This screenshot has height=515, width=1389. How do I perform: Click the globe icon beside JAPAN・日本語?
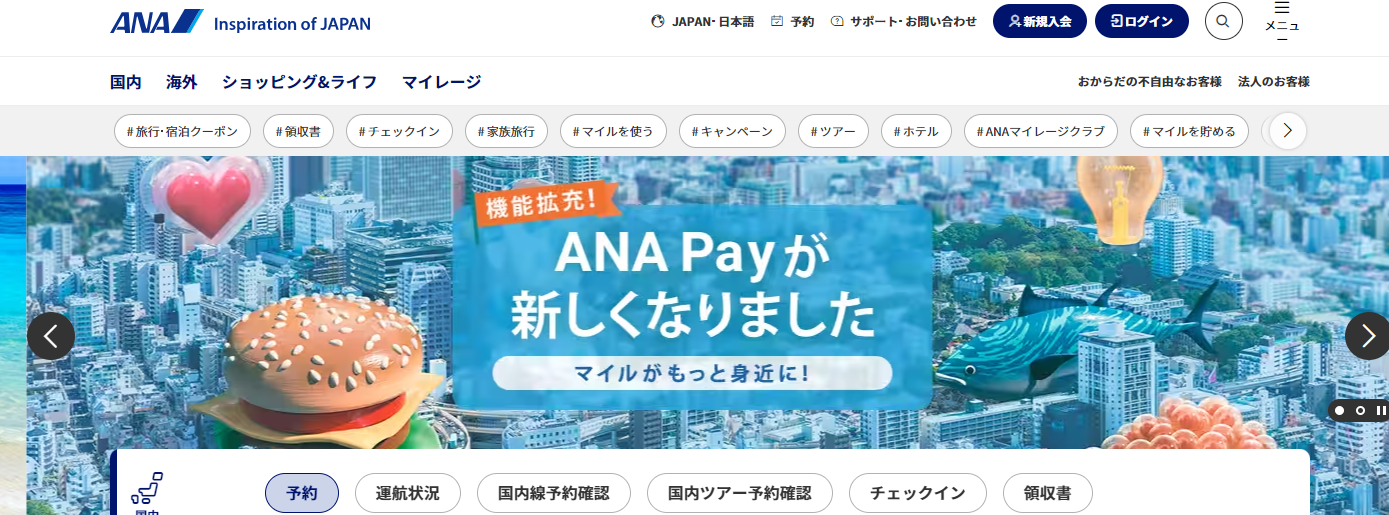point(658,21)
